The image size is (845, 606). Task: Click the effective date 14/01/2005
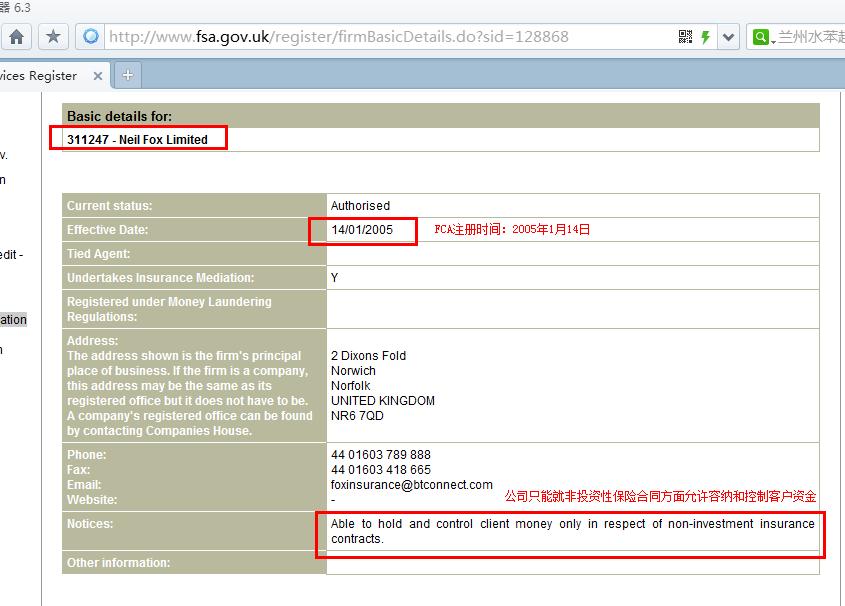pos(362,229)
